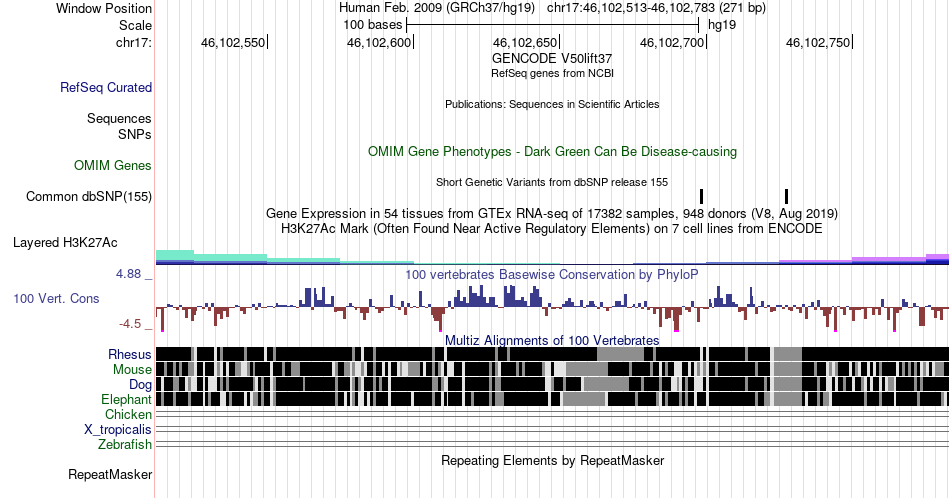Click the 46,102,700 ruler position

point(673,42)
